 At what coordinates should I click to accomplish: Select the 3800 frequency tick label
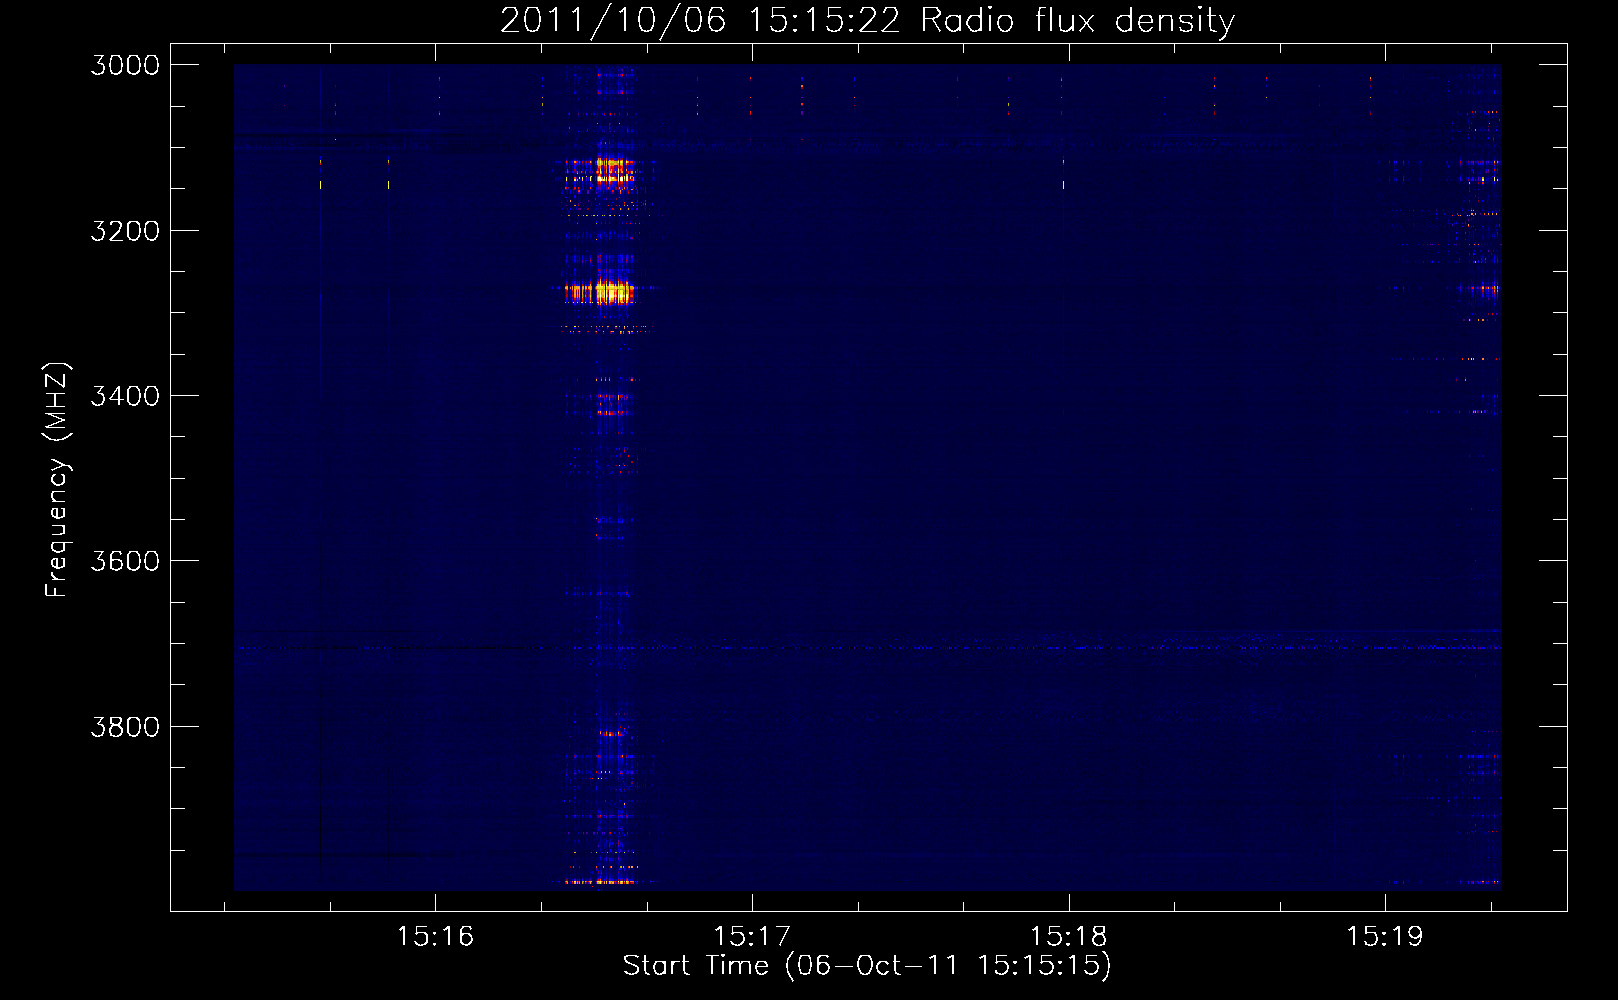(x=125, y=727)
